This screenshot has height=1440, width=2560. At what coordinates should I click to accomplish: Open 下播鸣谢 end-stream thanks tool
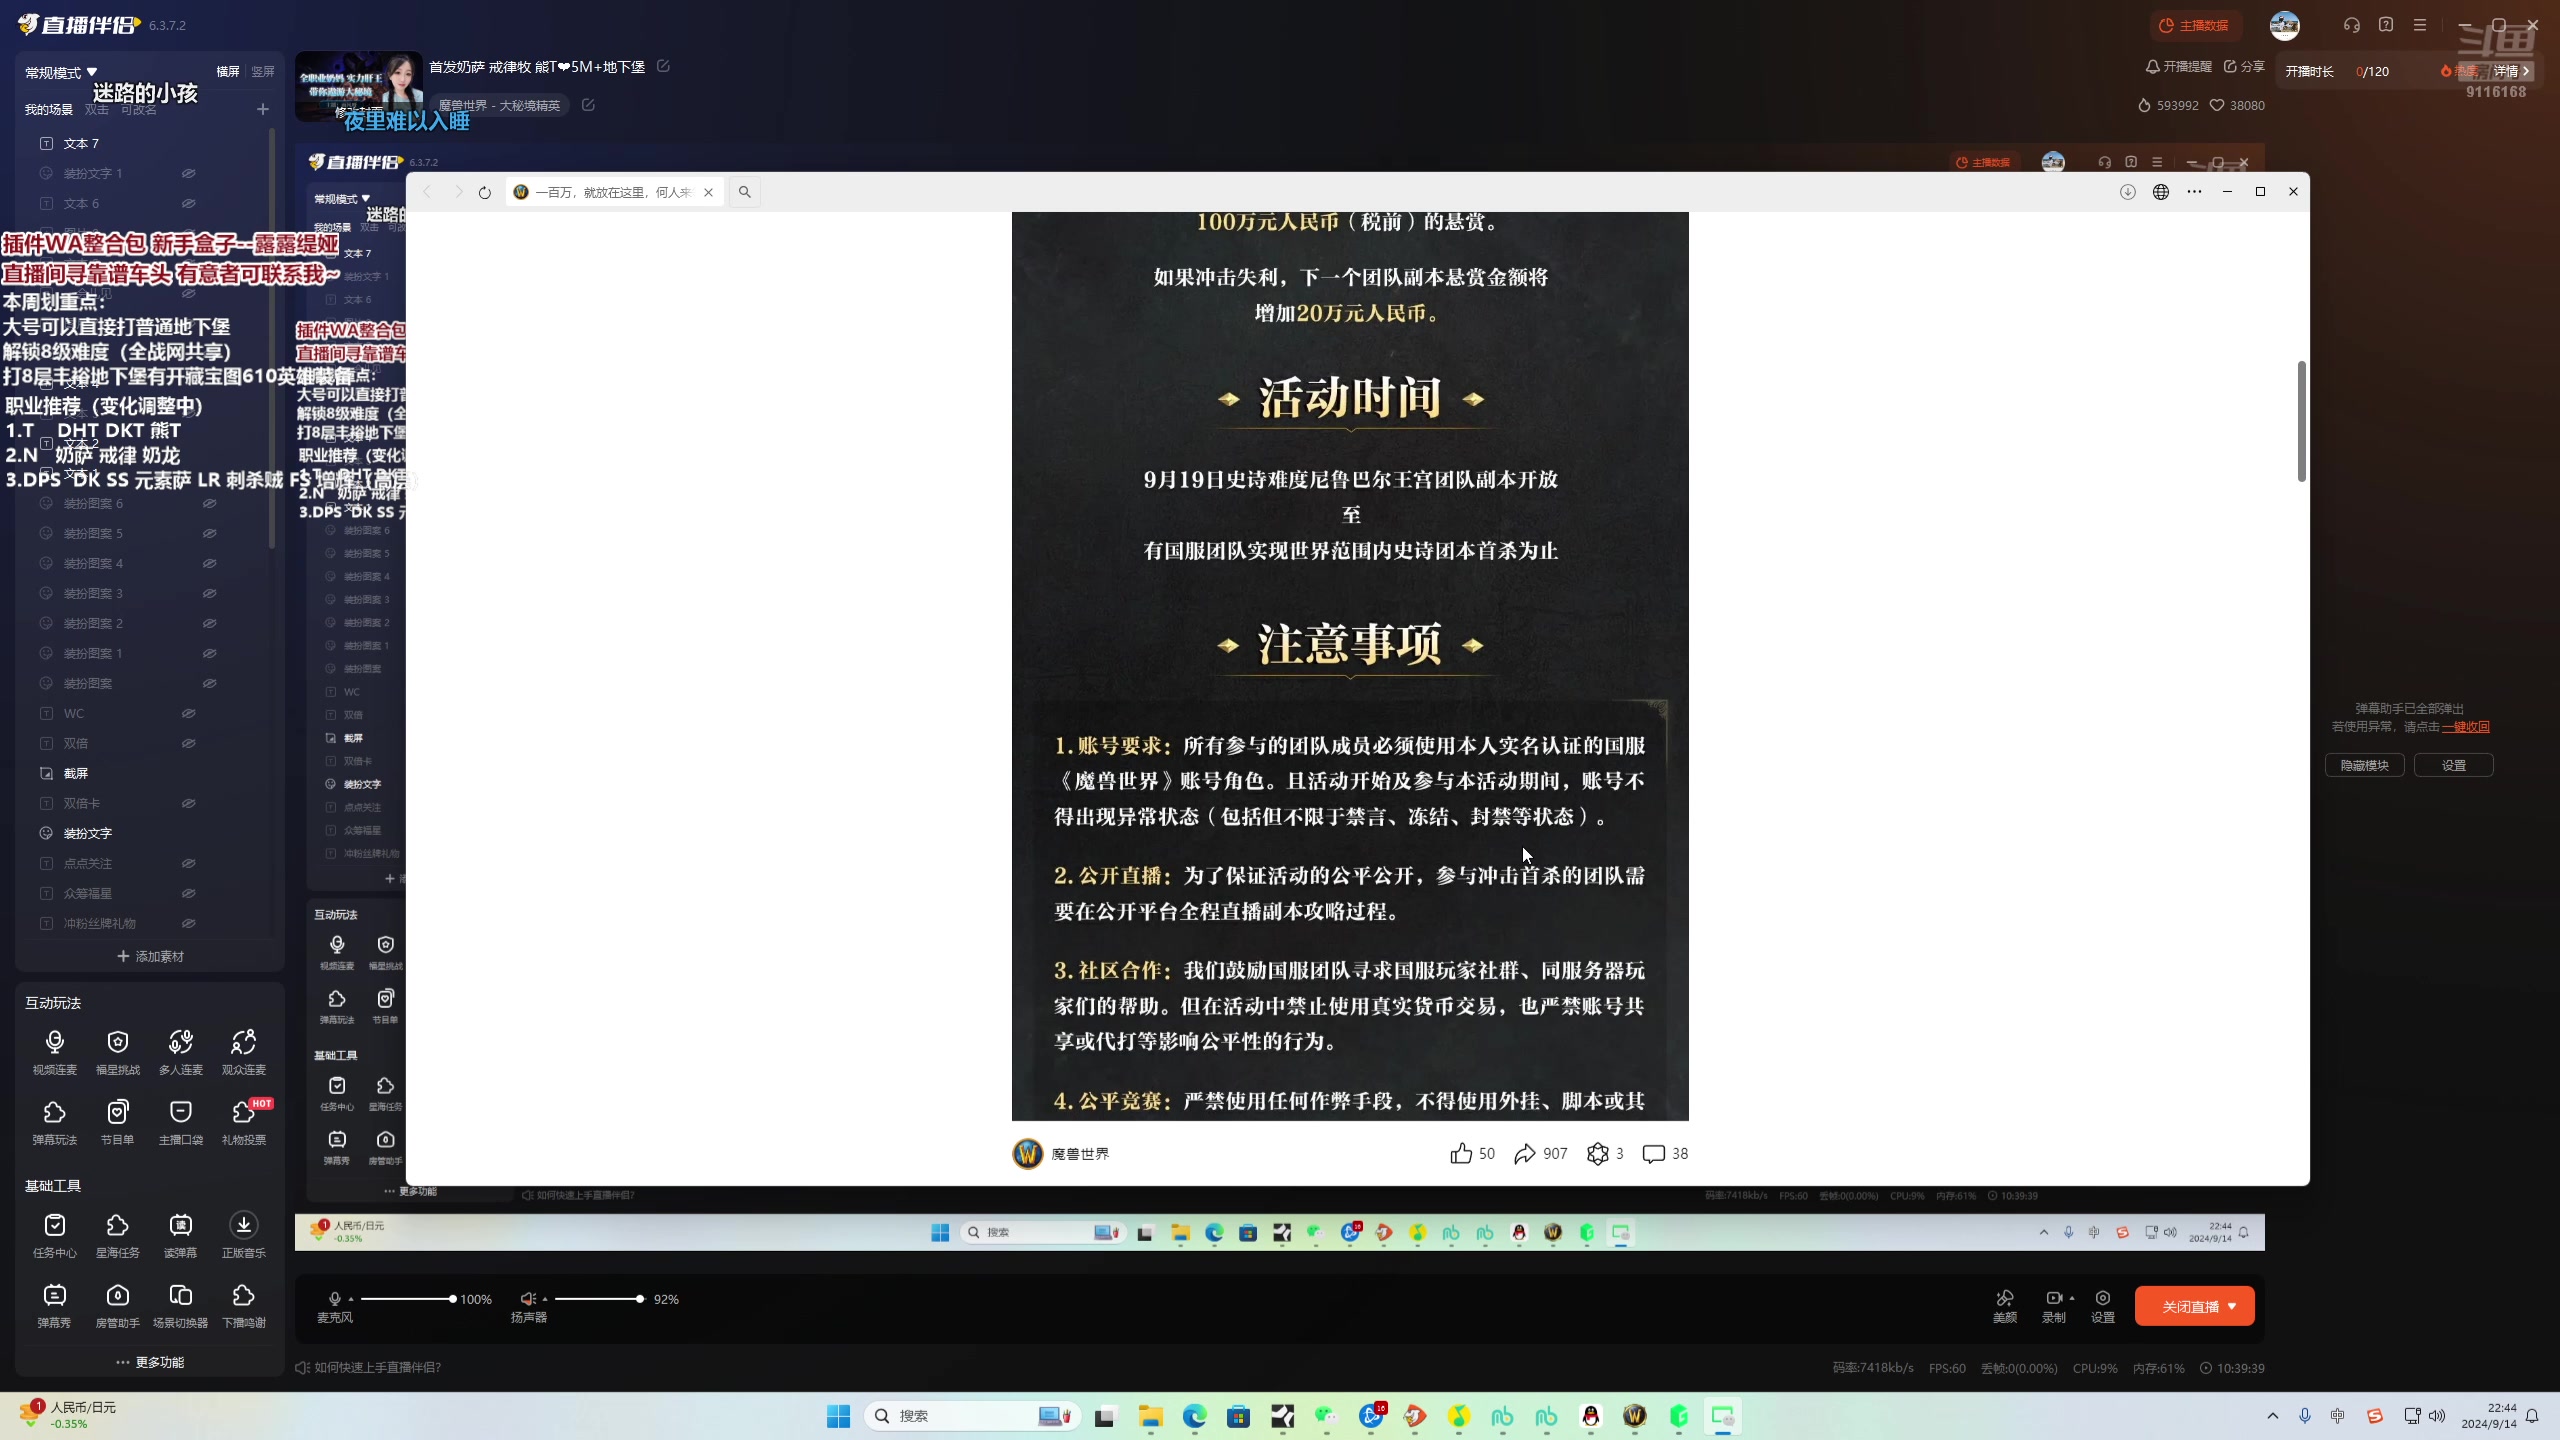point(244,1305)
